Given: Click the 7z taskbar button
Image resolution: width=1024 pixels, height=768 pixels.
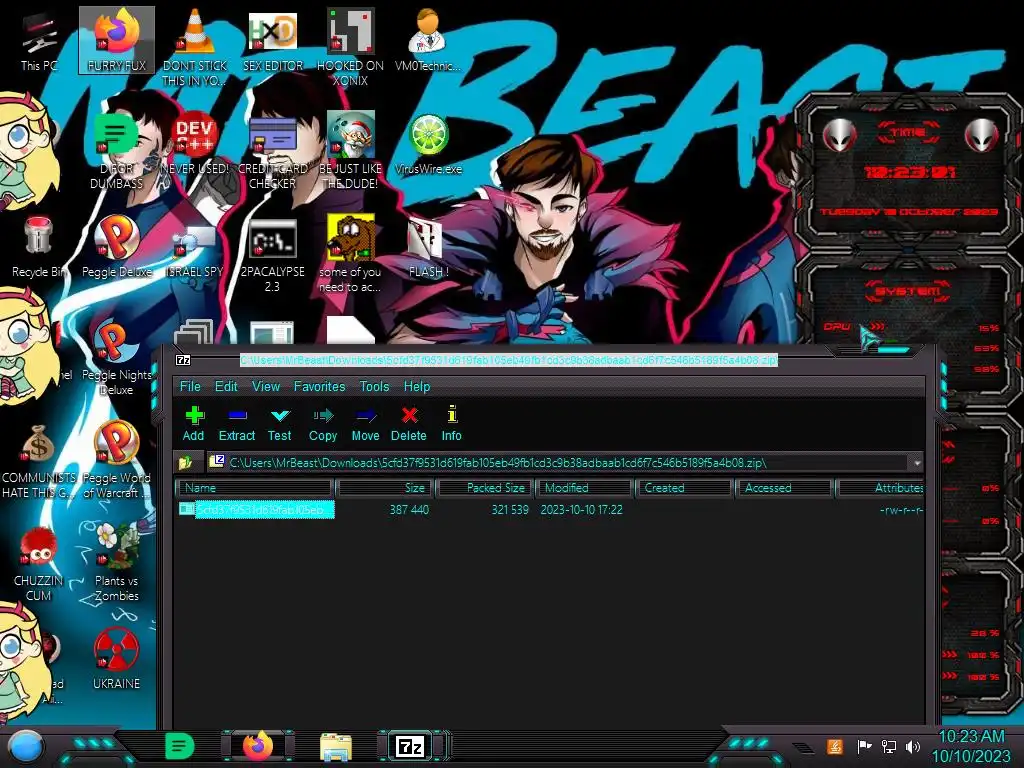Looking at the screenshot, I should click(410, 746).
